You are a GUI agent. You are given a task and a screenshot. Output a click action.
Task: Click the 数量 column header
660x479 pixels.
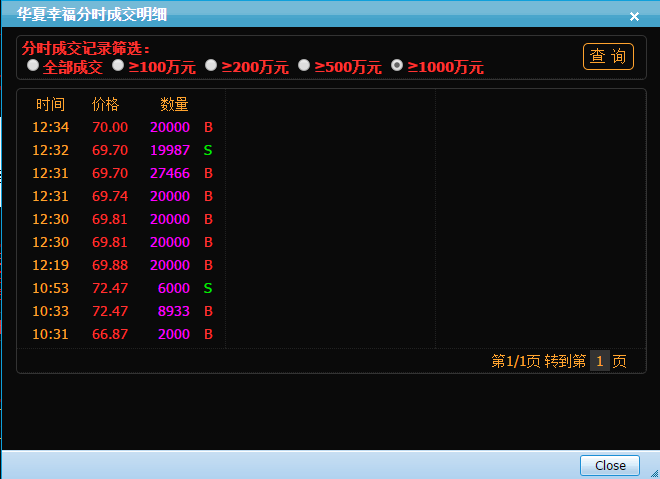point(174,104)
